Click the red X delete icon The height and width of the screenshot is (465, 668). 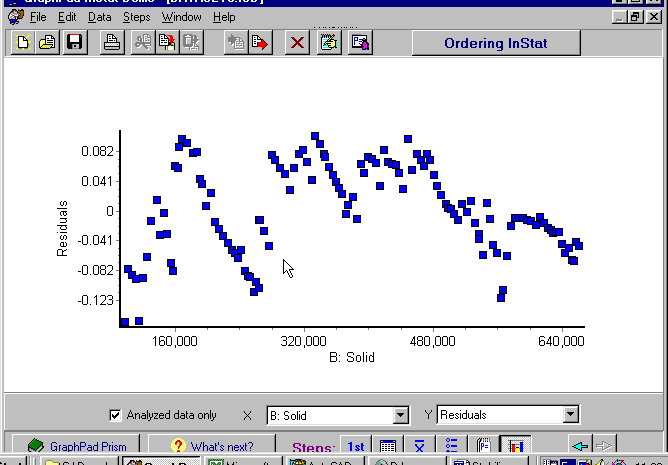pyautogui.click(x=297, y=42)
